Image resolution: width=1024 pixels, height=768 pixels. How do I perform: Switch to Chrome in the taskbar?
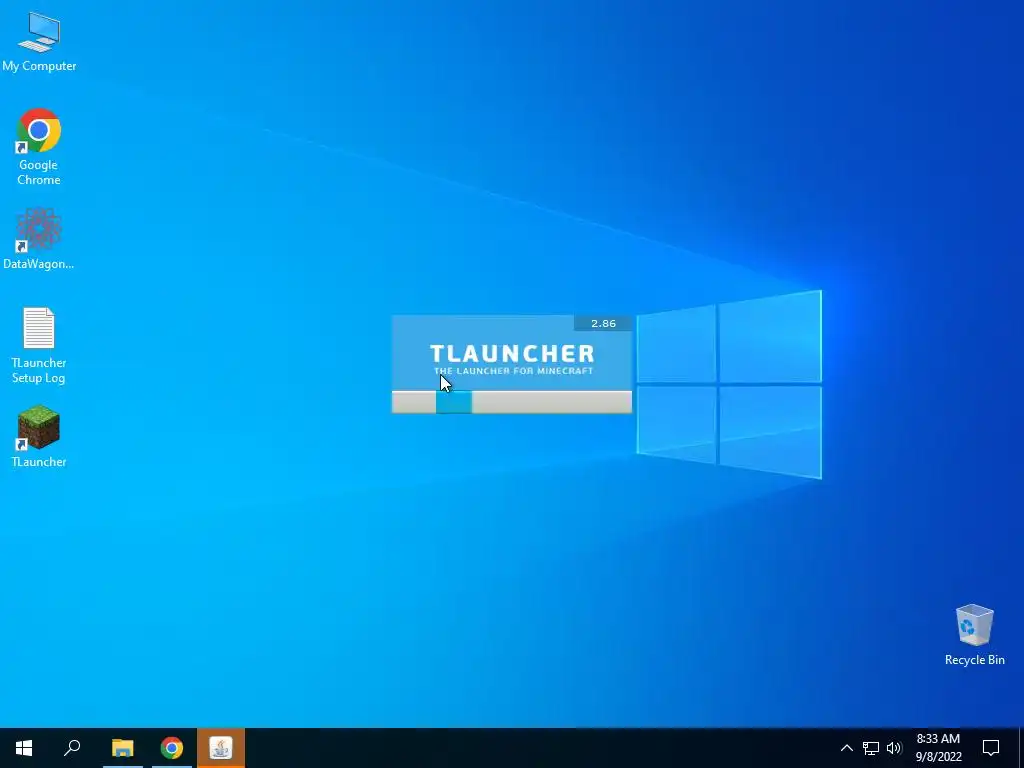(x=172, y=748)
